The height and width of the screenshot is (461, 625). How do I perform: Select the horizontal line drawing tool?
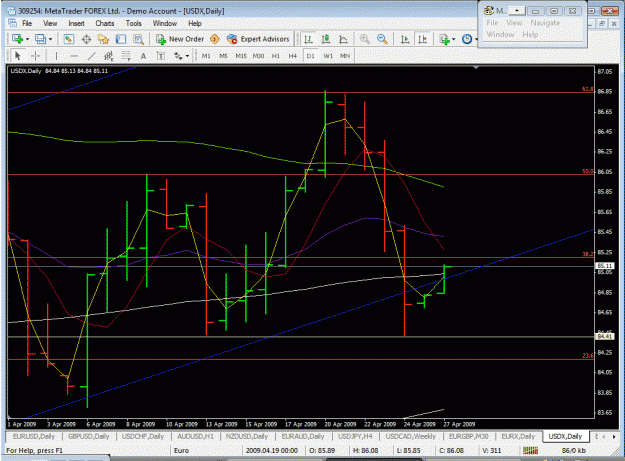point(74,56)
